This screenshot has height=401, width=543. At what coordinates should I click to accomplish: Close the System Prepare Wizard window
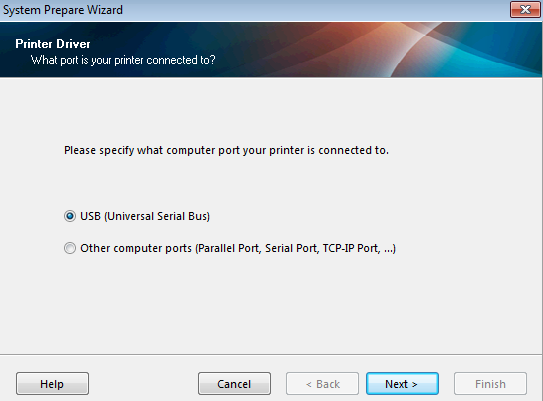click(x=525, y=10)
